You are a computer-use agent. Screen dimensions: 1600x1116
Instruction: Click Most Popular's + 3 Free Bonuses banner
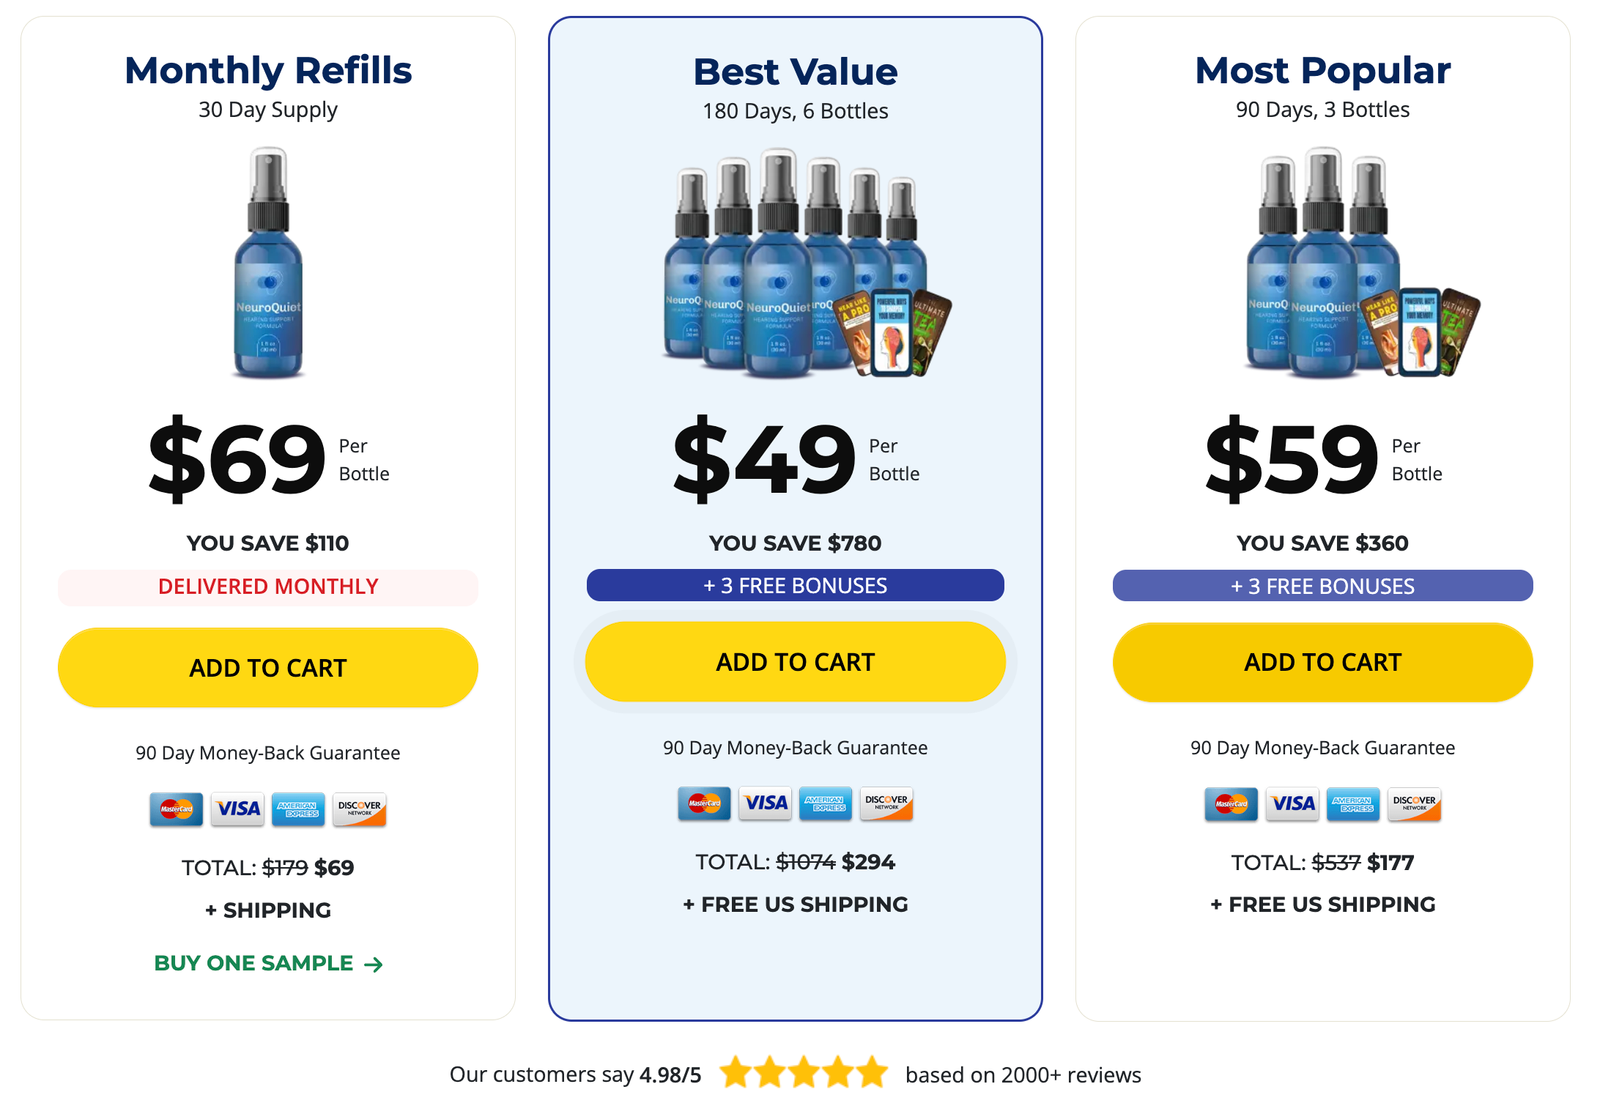point(1322,586)
